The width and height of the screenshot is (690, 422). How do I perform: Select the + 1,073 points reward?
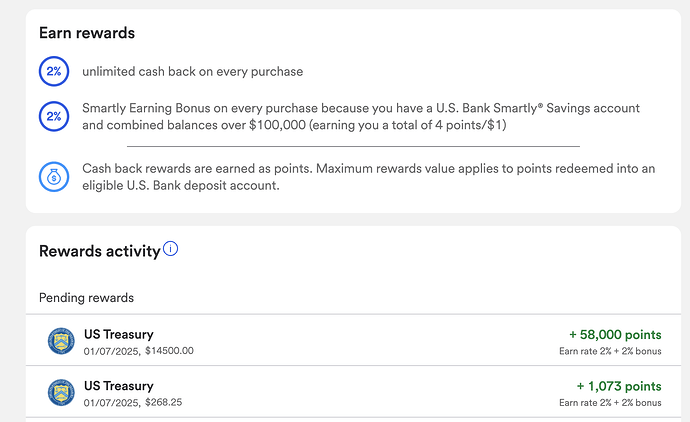tap(619, 386)
